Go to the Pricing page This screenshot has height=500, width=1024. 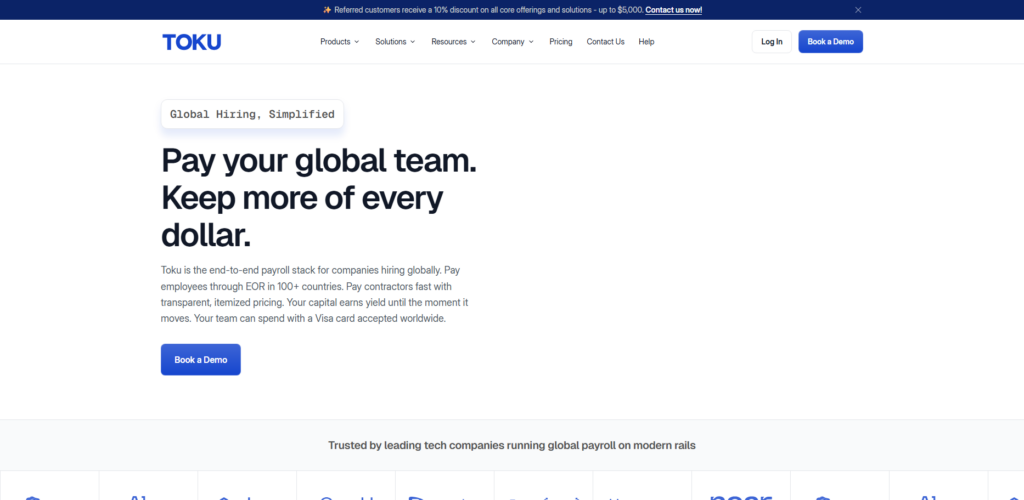[x=560, y=42]
